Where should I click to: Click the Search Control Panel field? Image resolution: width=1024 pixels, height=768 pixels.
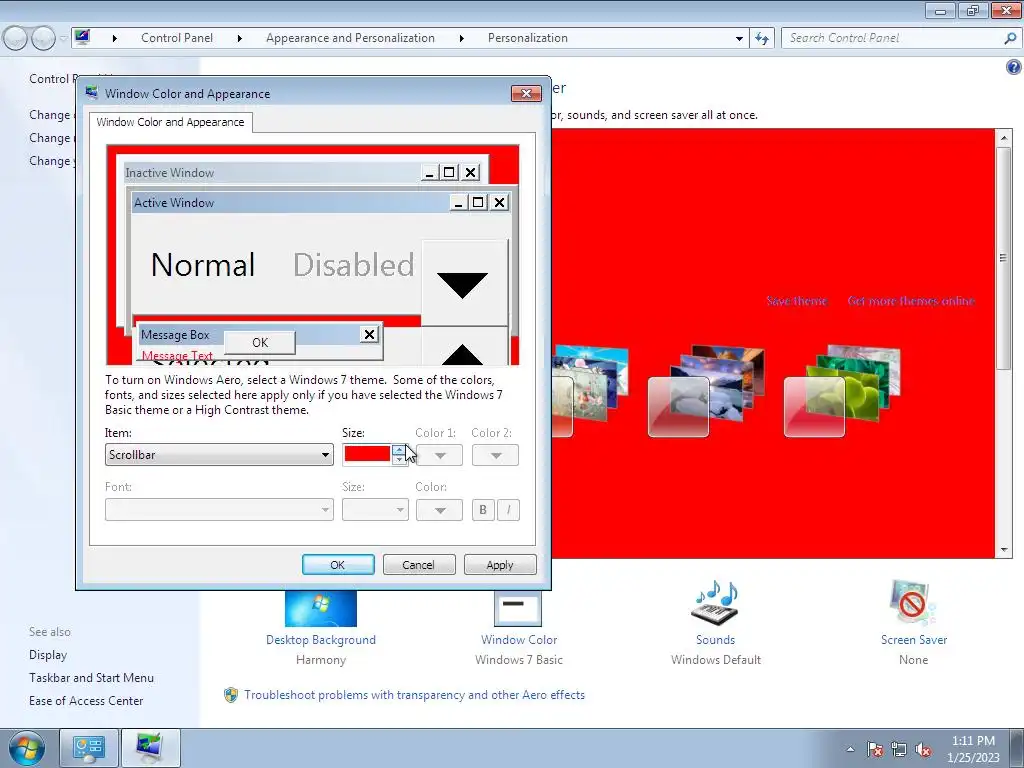pos(893,38)
